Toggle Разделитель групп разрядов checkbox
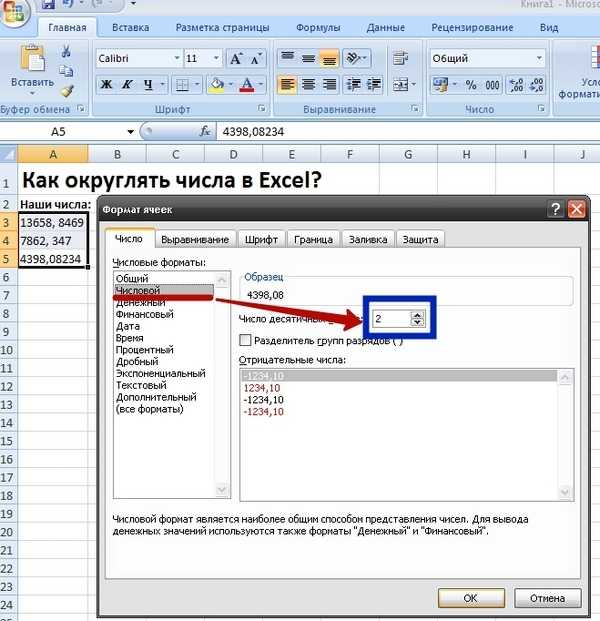 (245, 340)
